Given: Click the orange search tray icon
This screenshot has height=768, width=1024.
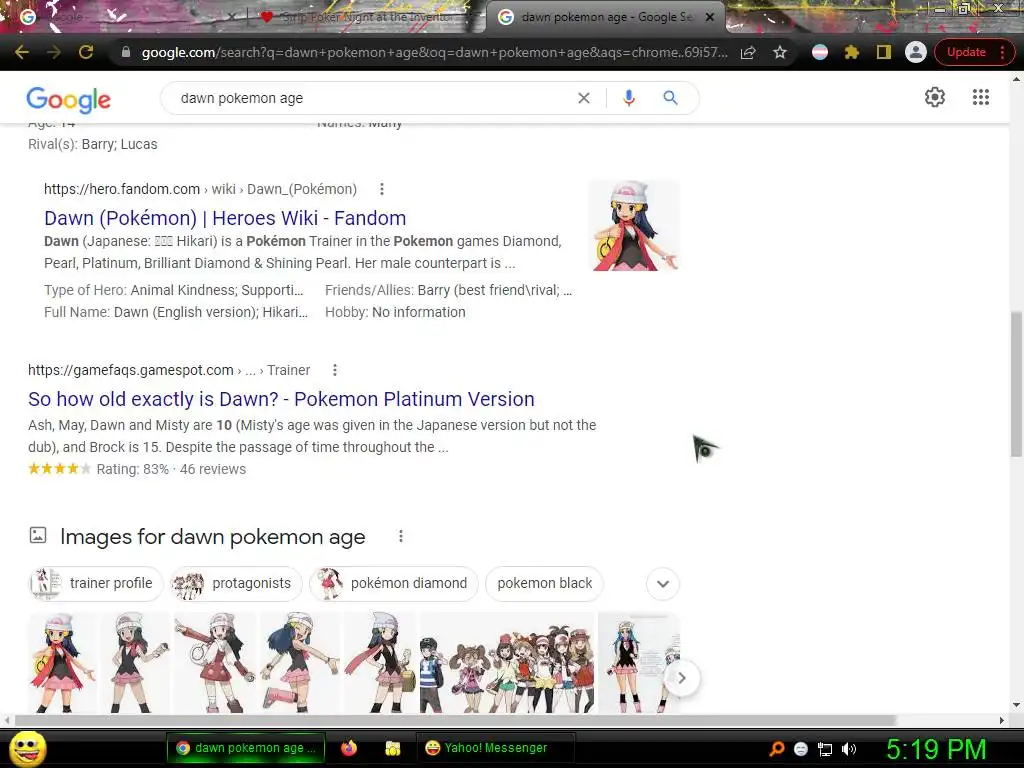Looking at the screenshot, I should pyautogui.click(x=776, y=749).
